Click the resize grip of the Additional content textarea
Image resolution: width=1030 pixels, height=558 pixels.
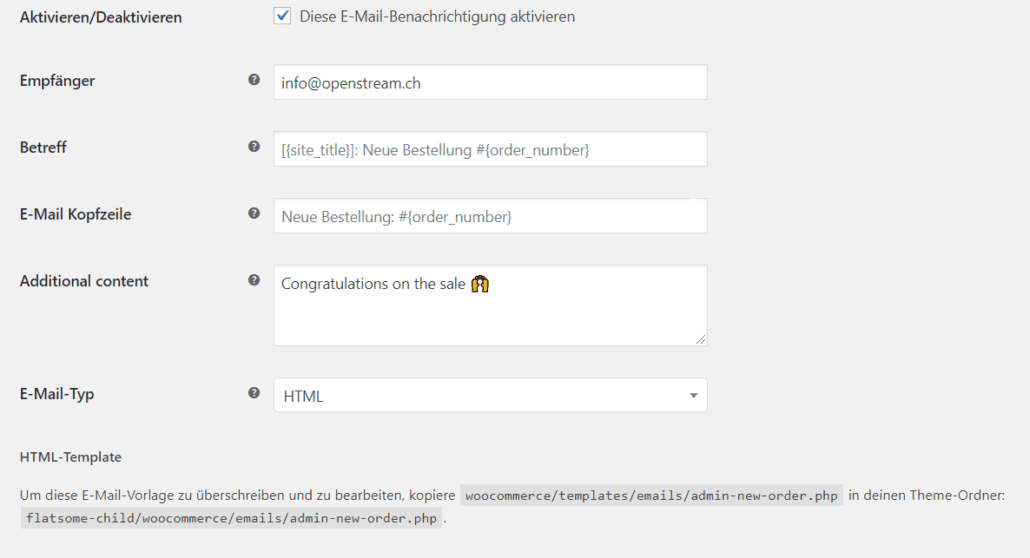tap(701, 339)
